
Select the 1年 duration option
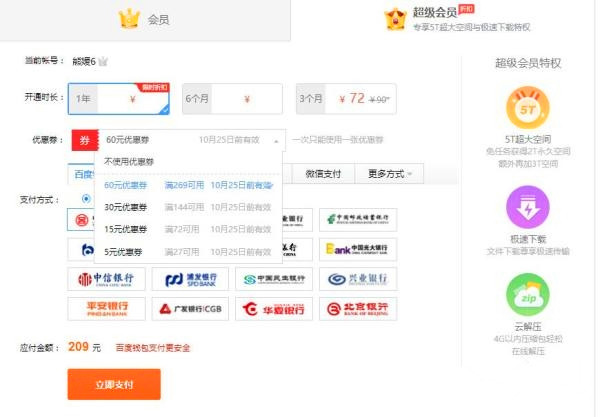(x=119, y=99)
